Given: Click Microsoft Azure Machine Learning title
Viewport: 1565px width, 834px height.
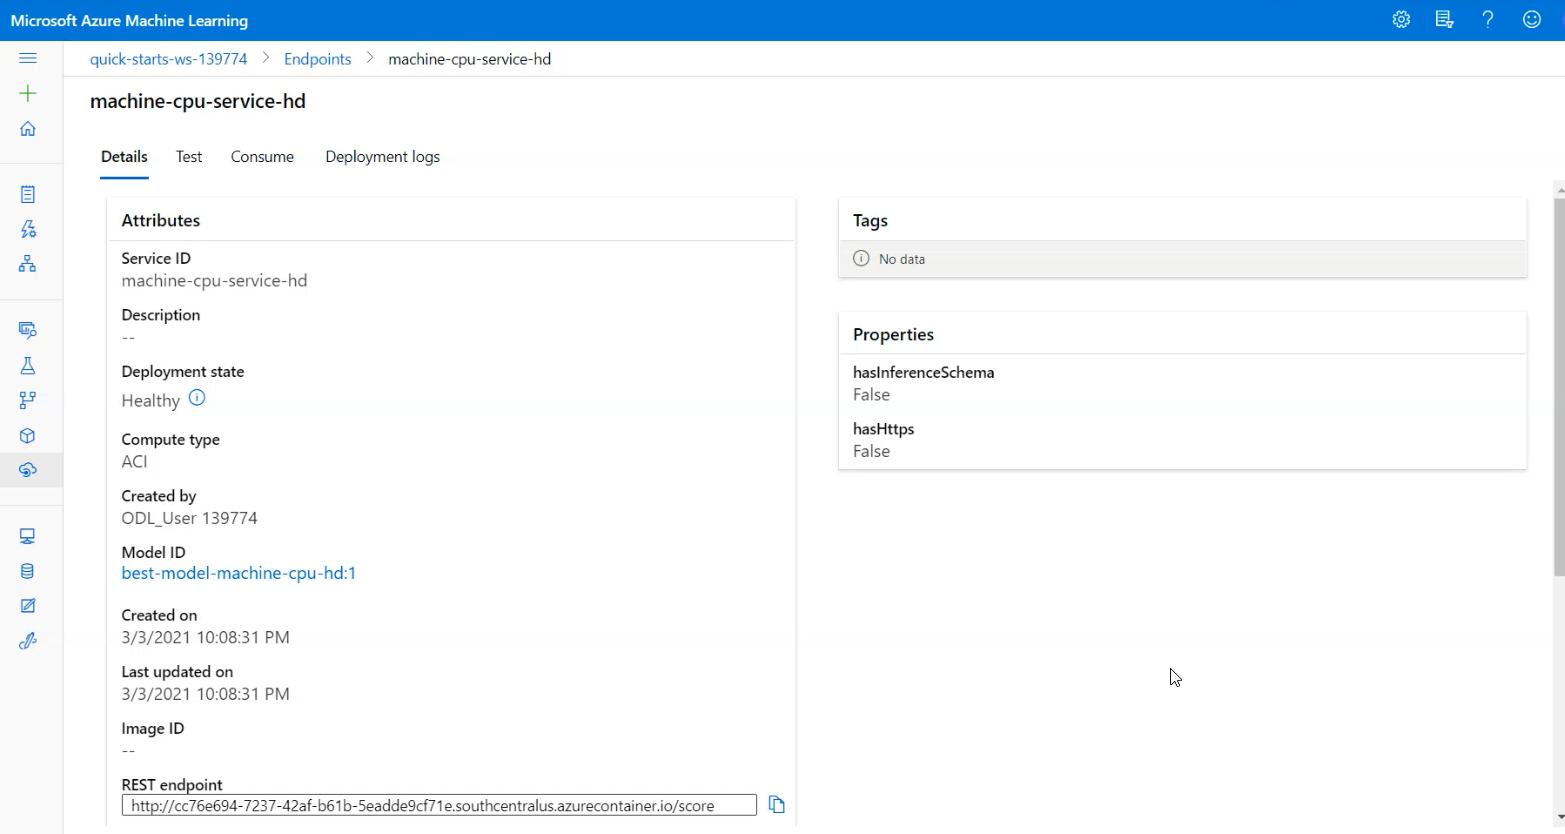Looking at the screenshot, I should (129, 20).
